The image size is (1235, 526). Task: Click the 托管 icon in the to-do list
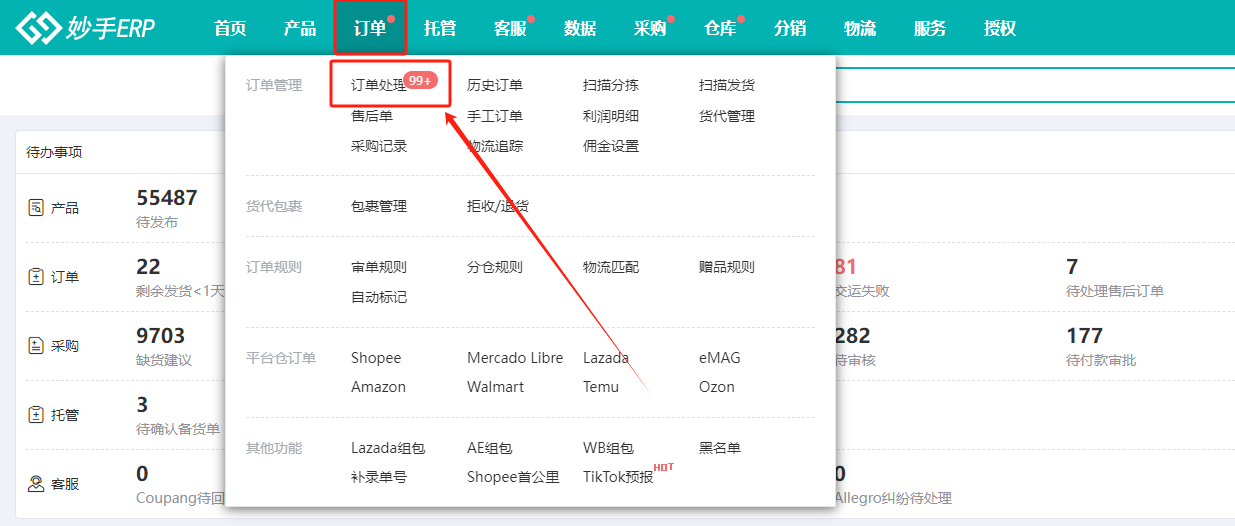click(36, 414)
